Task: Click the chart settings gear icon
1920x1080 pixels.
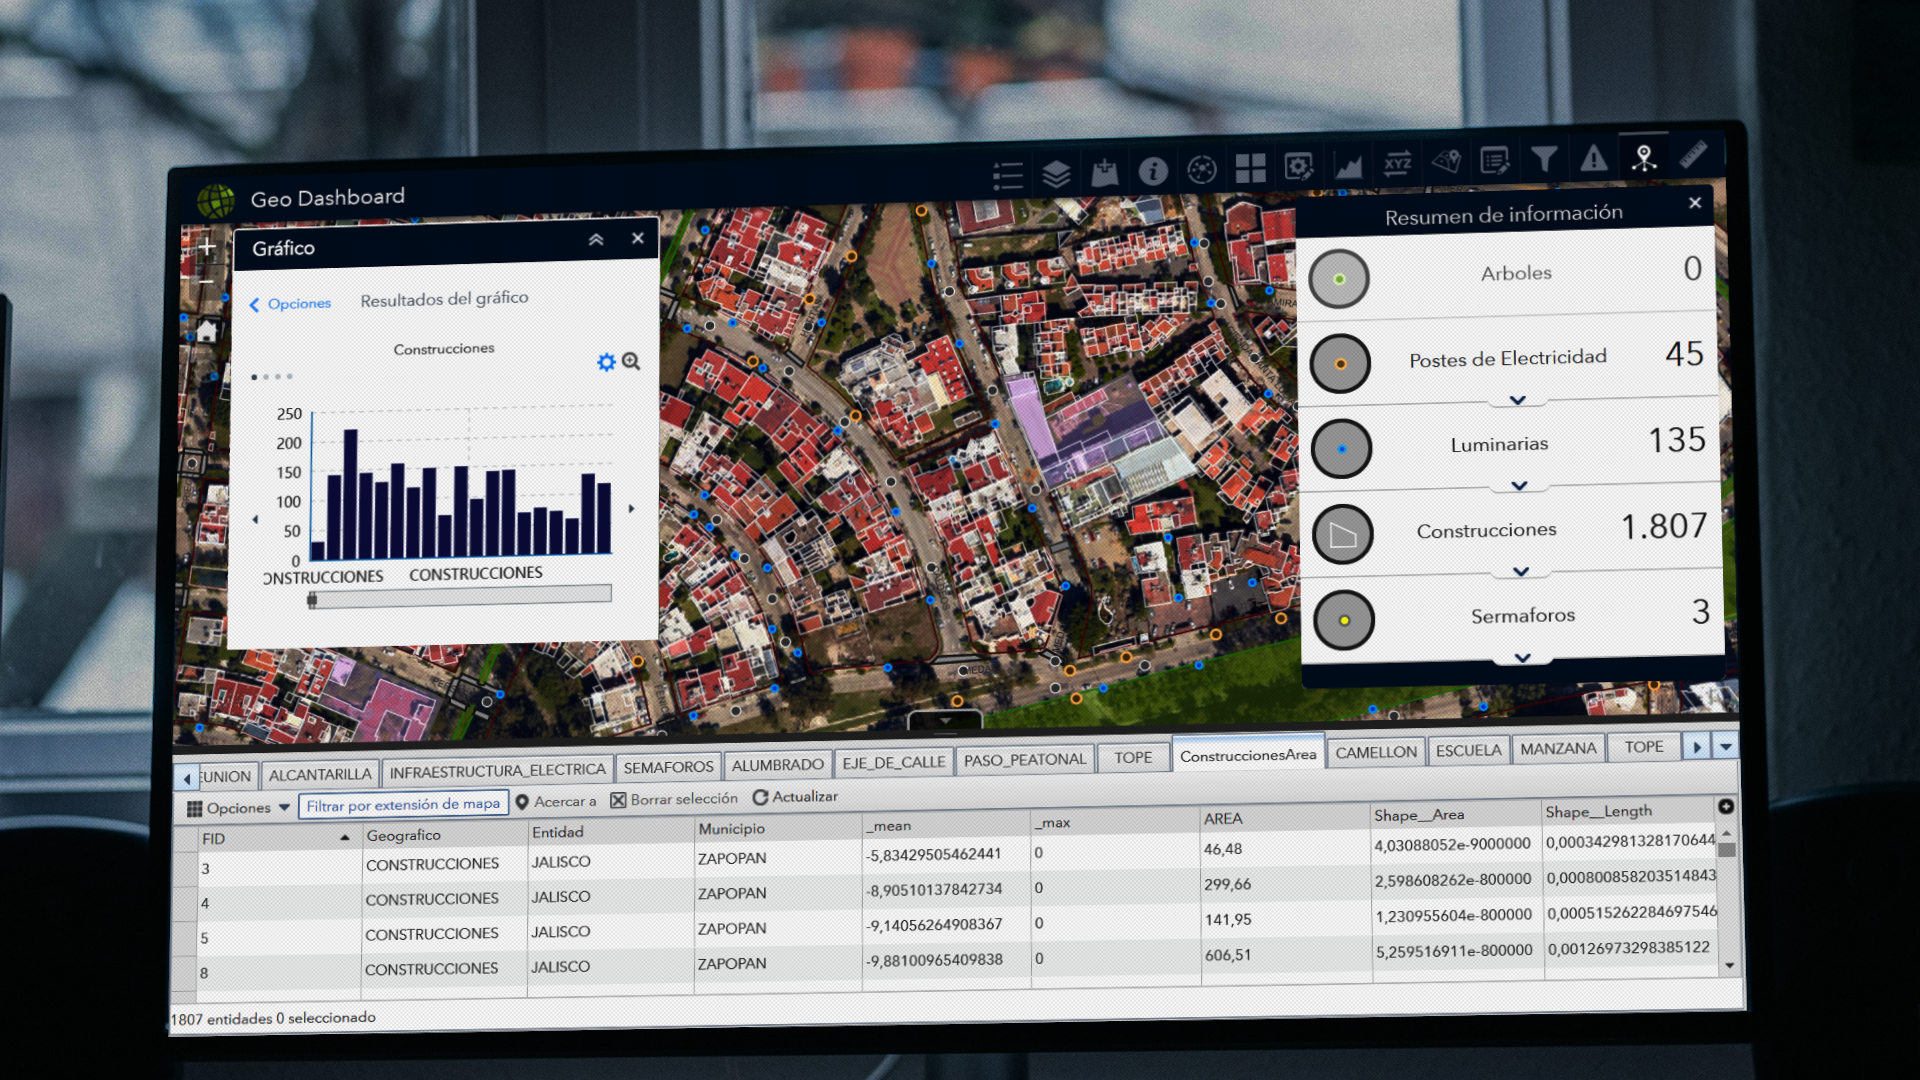Action: pyautogui.click(x=606, y=362)
